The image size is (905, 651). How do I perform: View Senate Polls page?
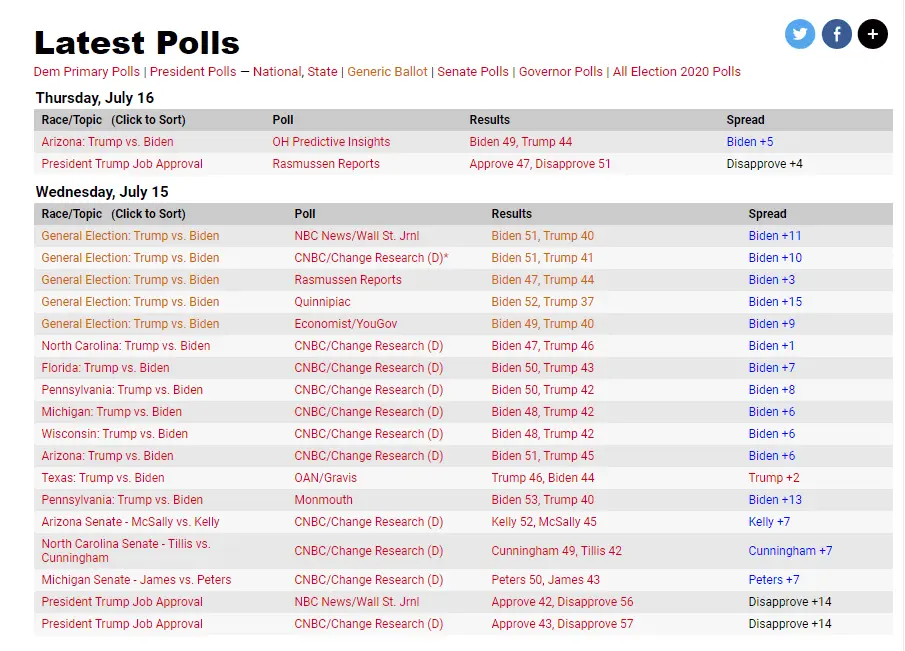(473, 72)
